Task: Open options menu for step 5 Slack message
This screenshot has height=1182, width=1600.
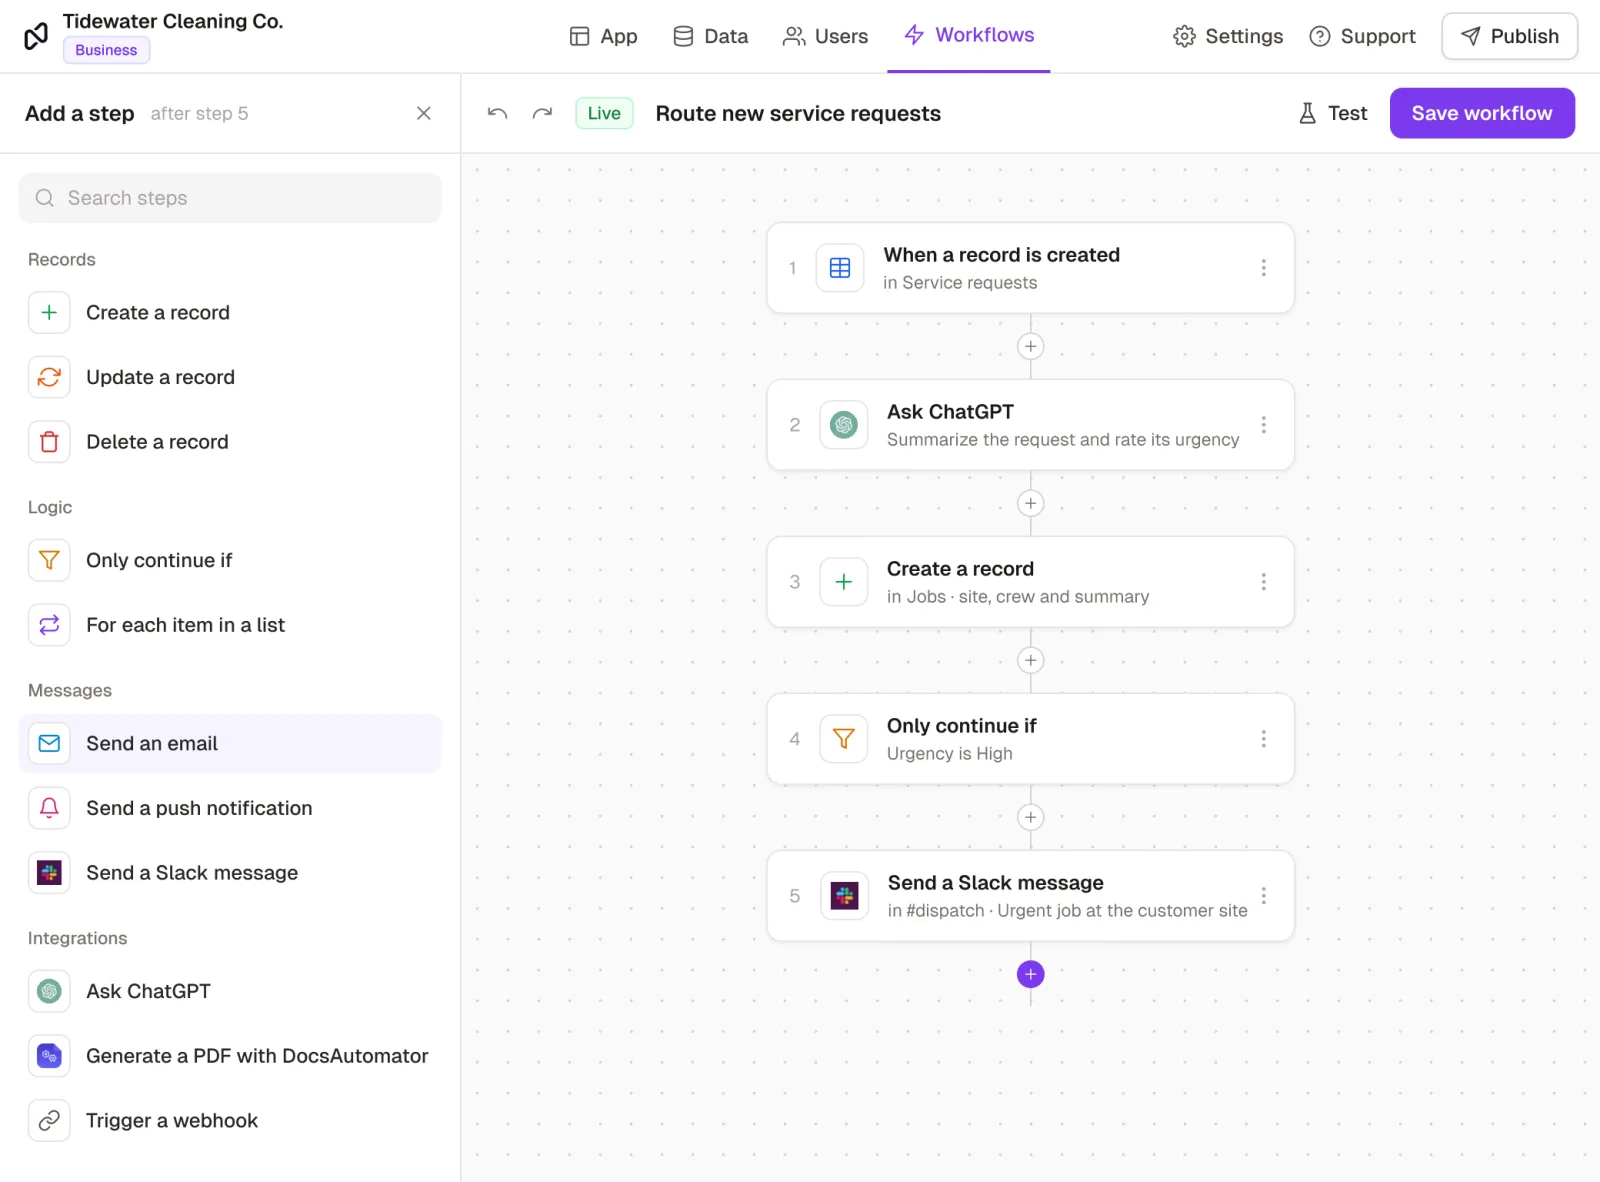Action: pyautogui.click(x=1264, y=896)
